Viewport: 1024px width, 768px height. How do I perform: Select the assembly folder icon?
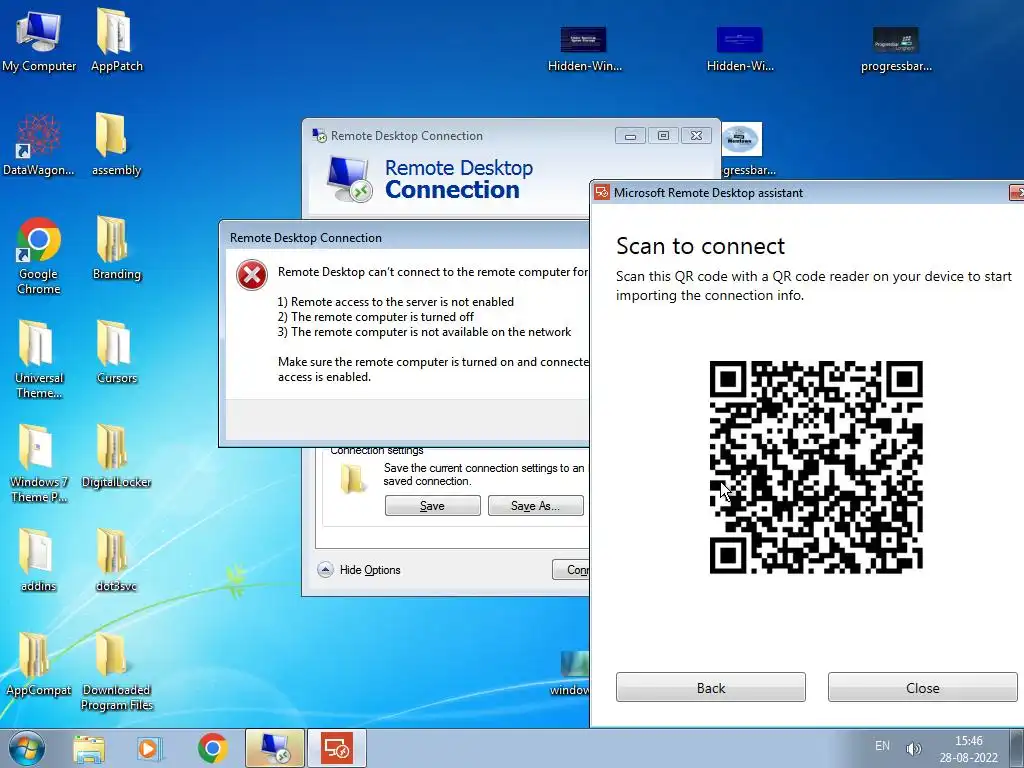(x=116, y=145)
